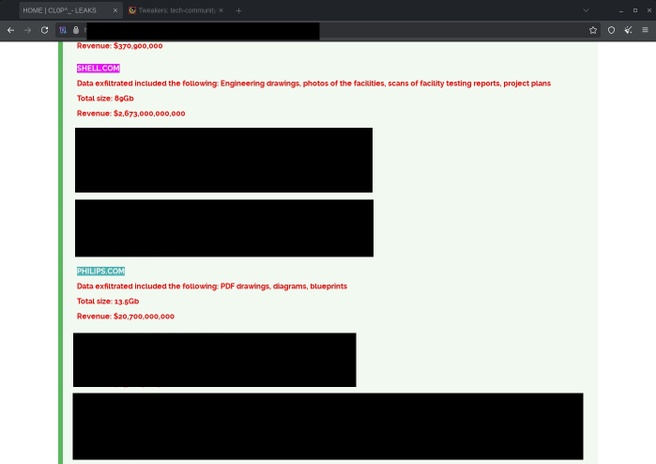Open the shield protection icon in the toolbar
The image size is (656, 464).
611,30
